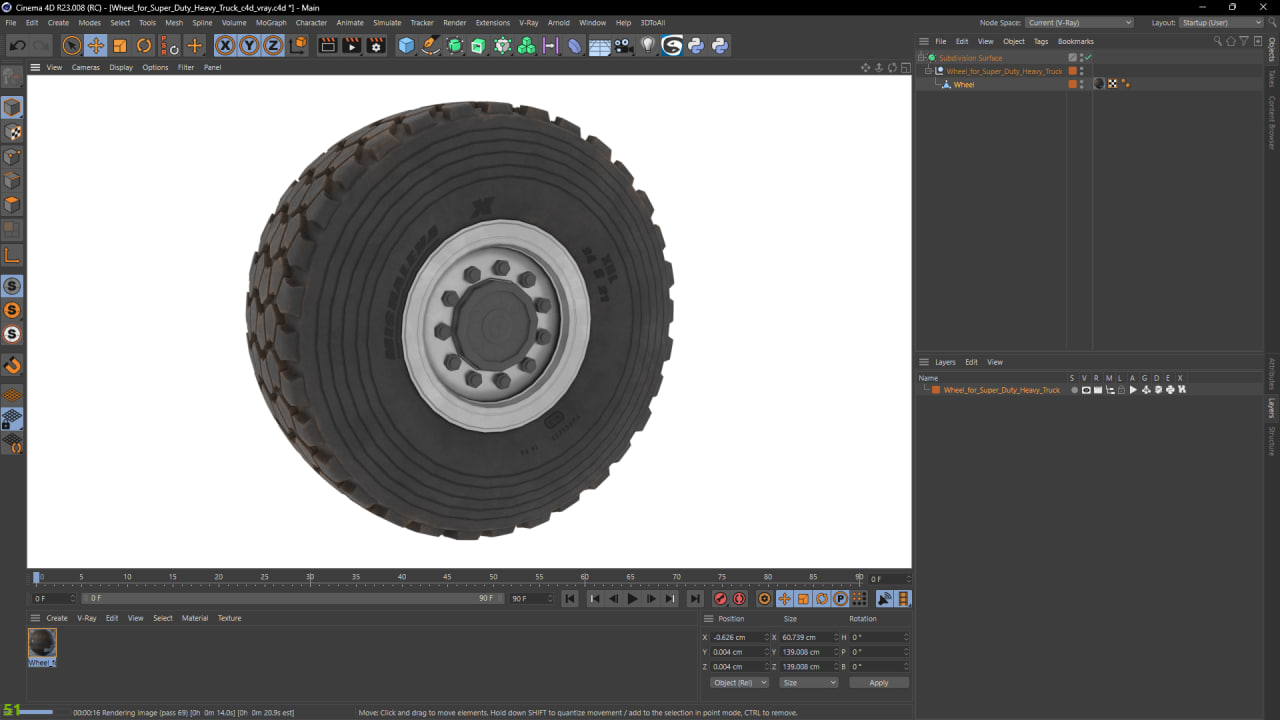Render to Picture Viewer icon
1280x720 pixels.
tap(352, 45)
